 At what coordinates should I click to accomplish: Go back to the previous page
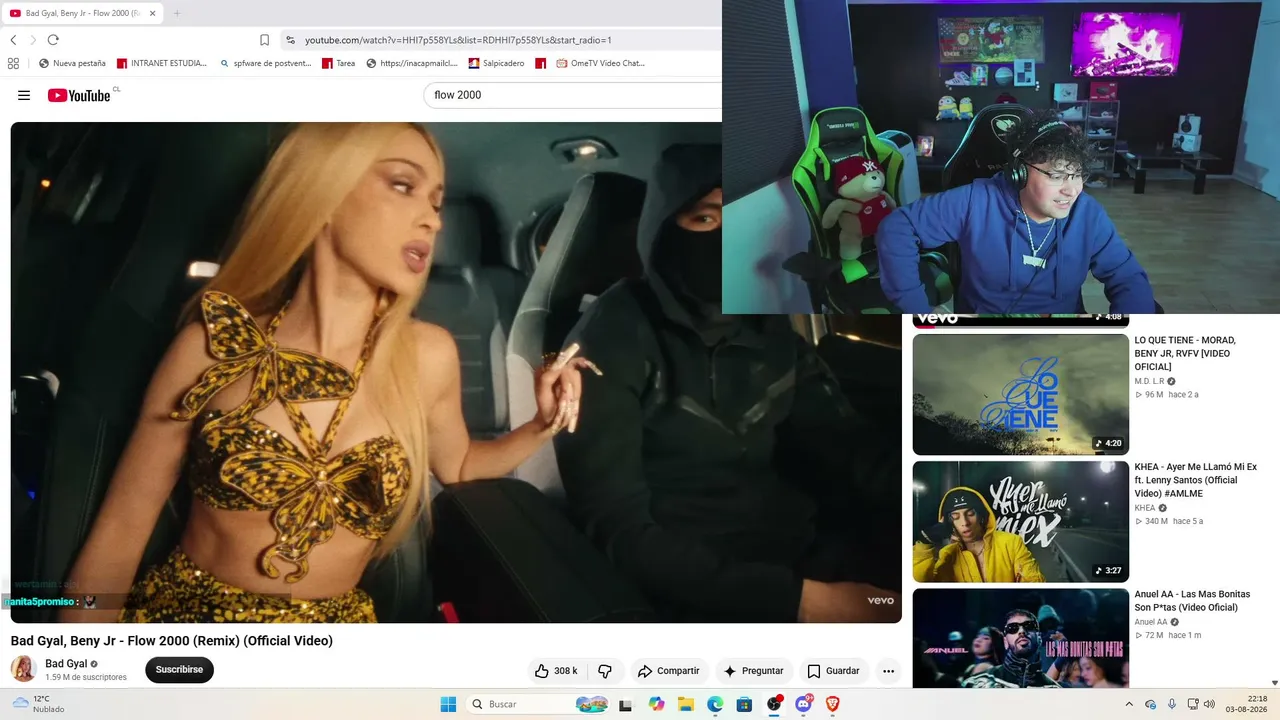click(x=13, y=40)
